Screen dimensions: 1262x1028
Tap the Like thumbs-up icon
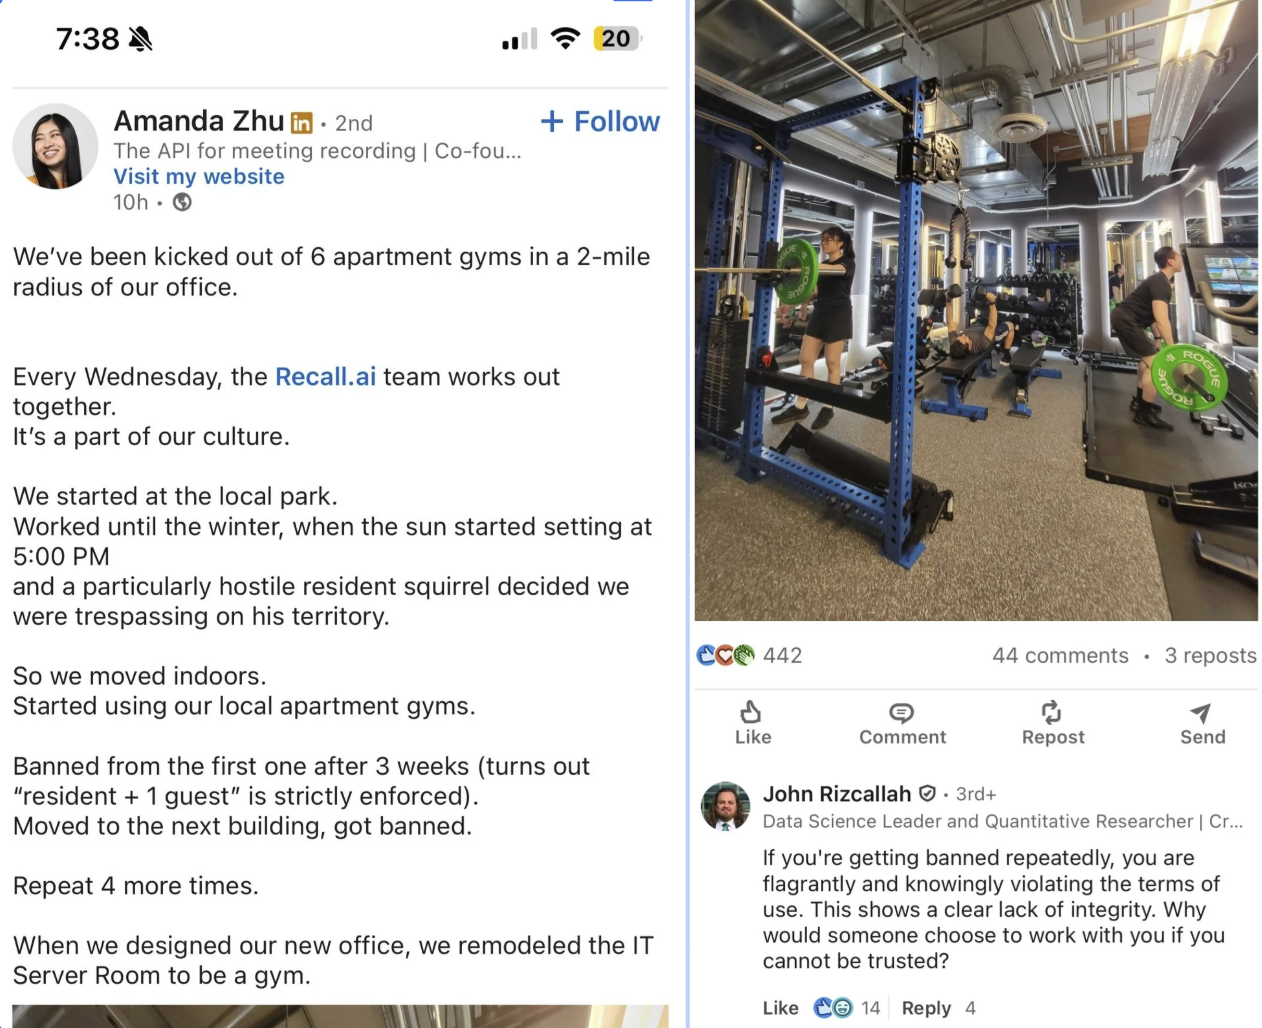coord(751,712)
